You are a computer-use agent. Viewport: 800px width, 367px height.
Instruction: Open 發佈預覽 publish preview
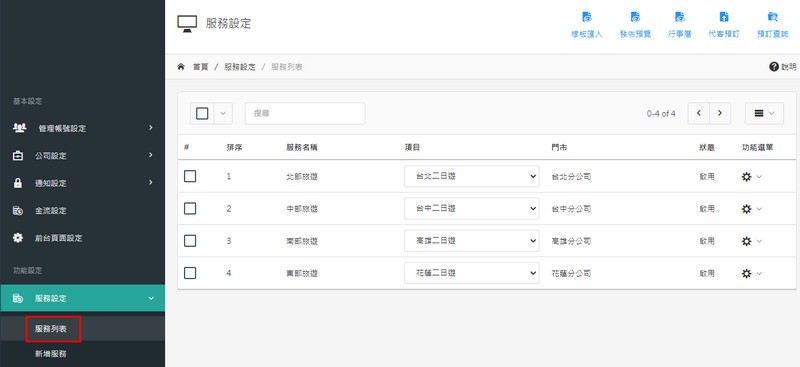pos(635,26)
